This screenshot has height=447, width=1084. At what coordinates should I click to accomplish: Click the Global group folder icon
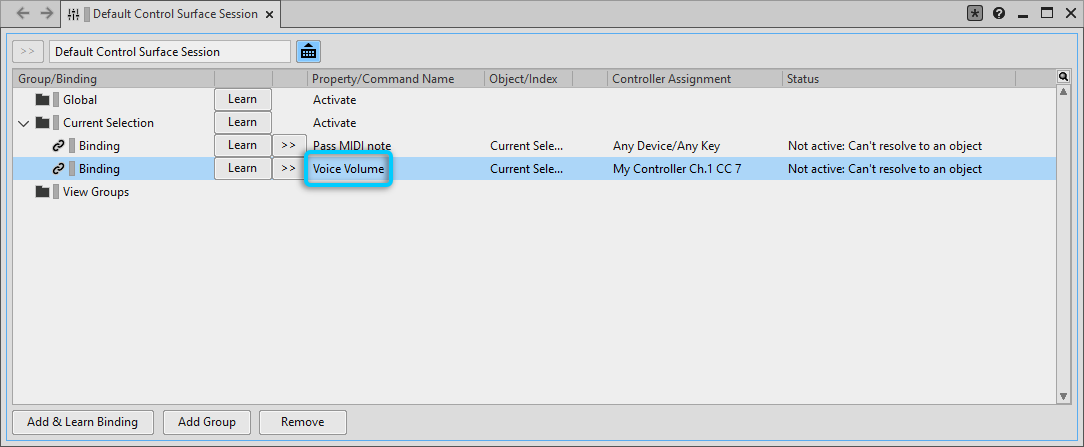[42, 100]
